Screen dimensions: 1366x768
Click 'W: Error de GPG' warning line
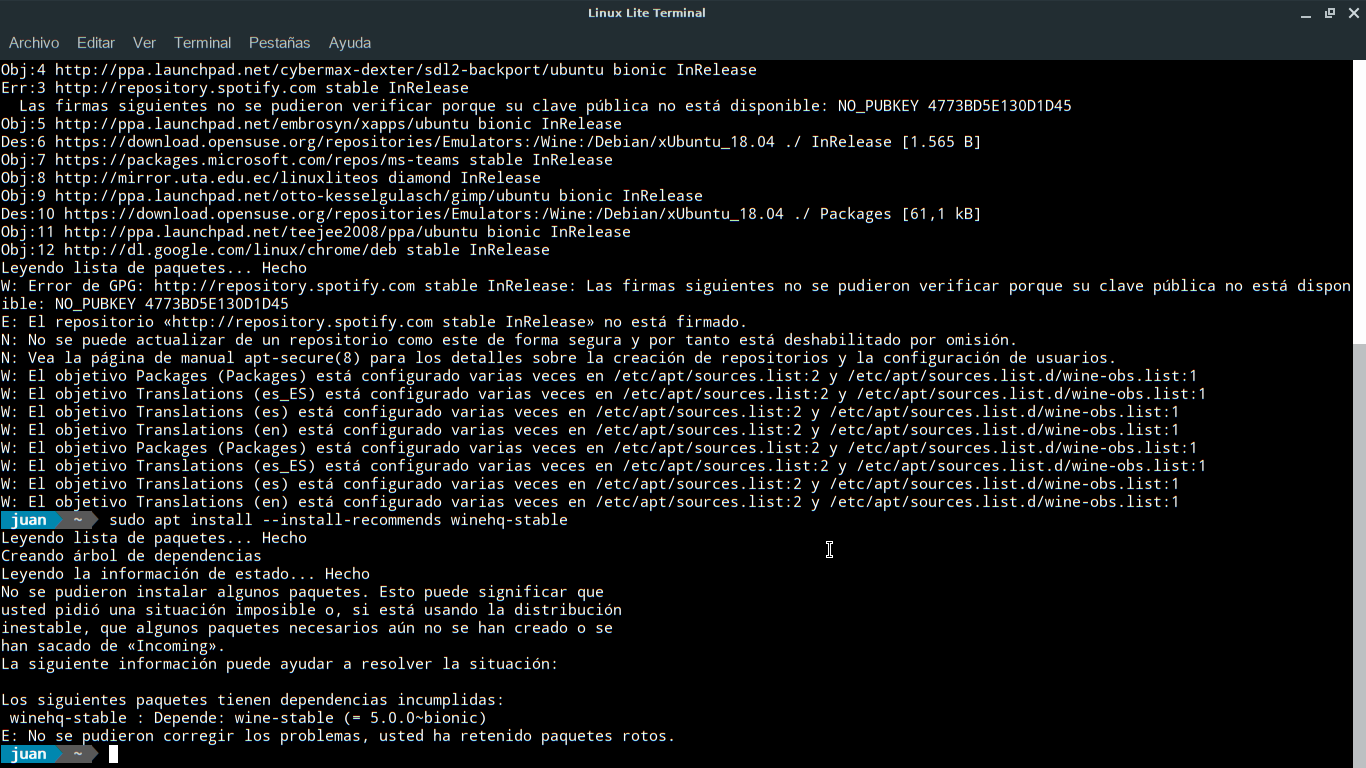coord(675,295)
